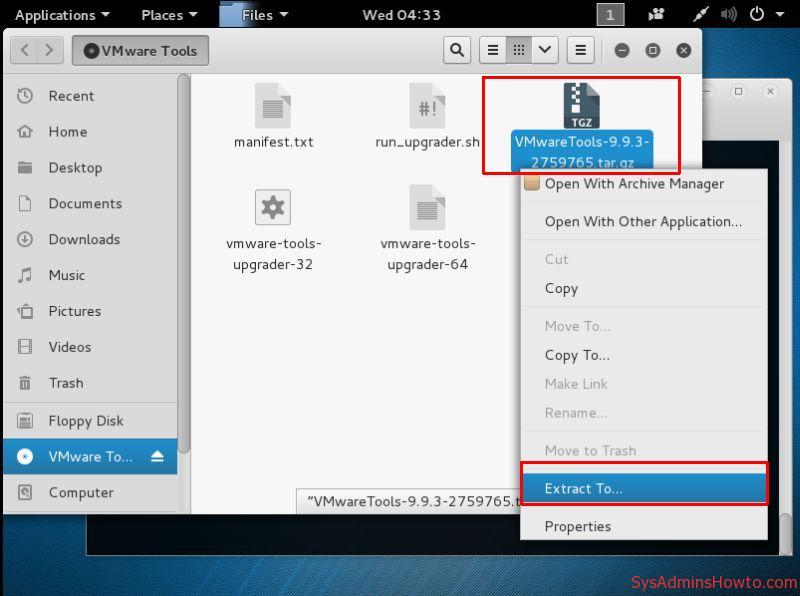Click the power icon in top bar
The height and width of the screenshot is (596, 800).
click(x=757, y=14)
